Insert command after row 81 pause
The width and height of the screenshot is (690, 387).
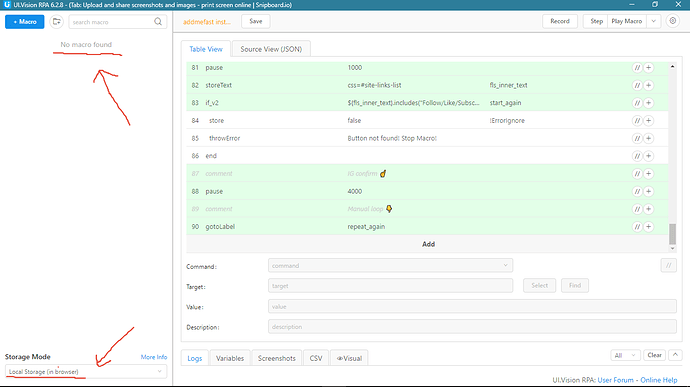(649, 68)
